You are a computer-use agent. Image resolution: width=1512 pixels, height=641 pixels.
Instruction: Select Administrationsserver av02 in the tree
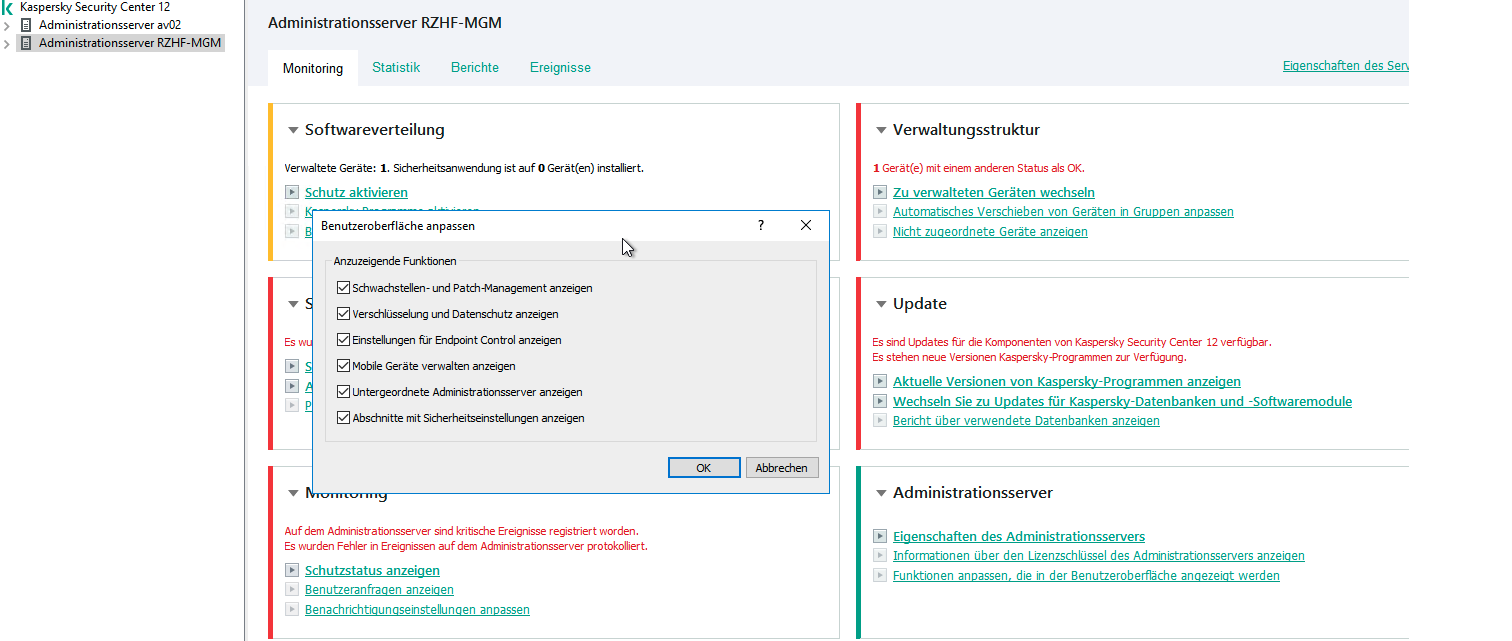pyautogui.click(x=110, y=25)
